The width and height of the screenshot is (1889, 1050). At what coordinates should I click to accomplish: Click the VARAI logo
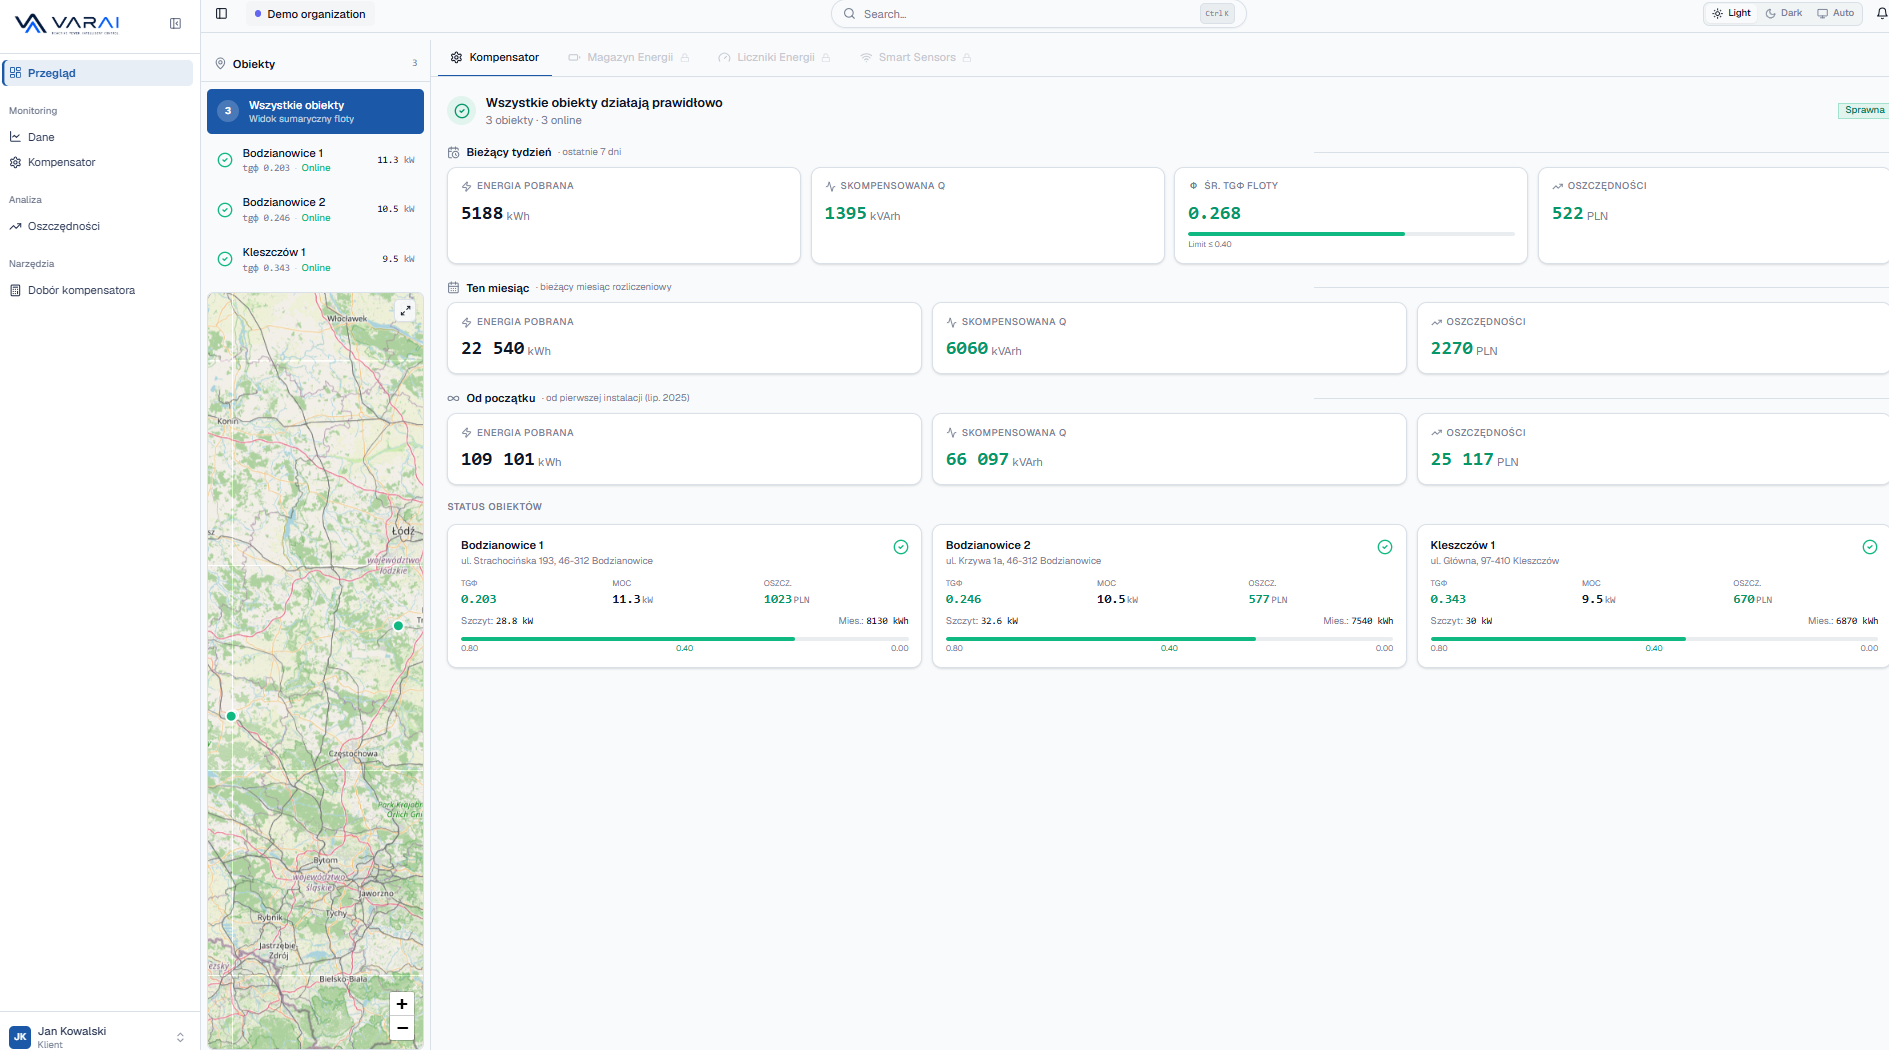point(67,24)
